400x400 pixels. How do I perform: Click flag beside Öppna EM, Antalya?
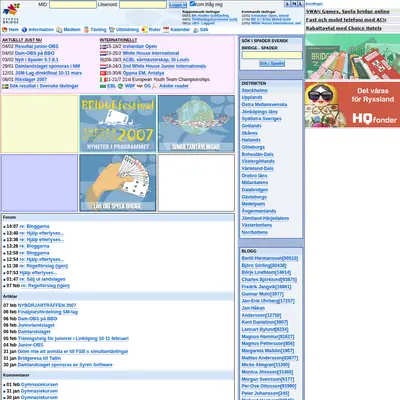point(103,73)
